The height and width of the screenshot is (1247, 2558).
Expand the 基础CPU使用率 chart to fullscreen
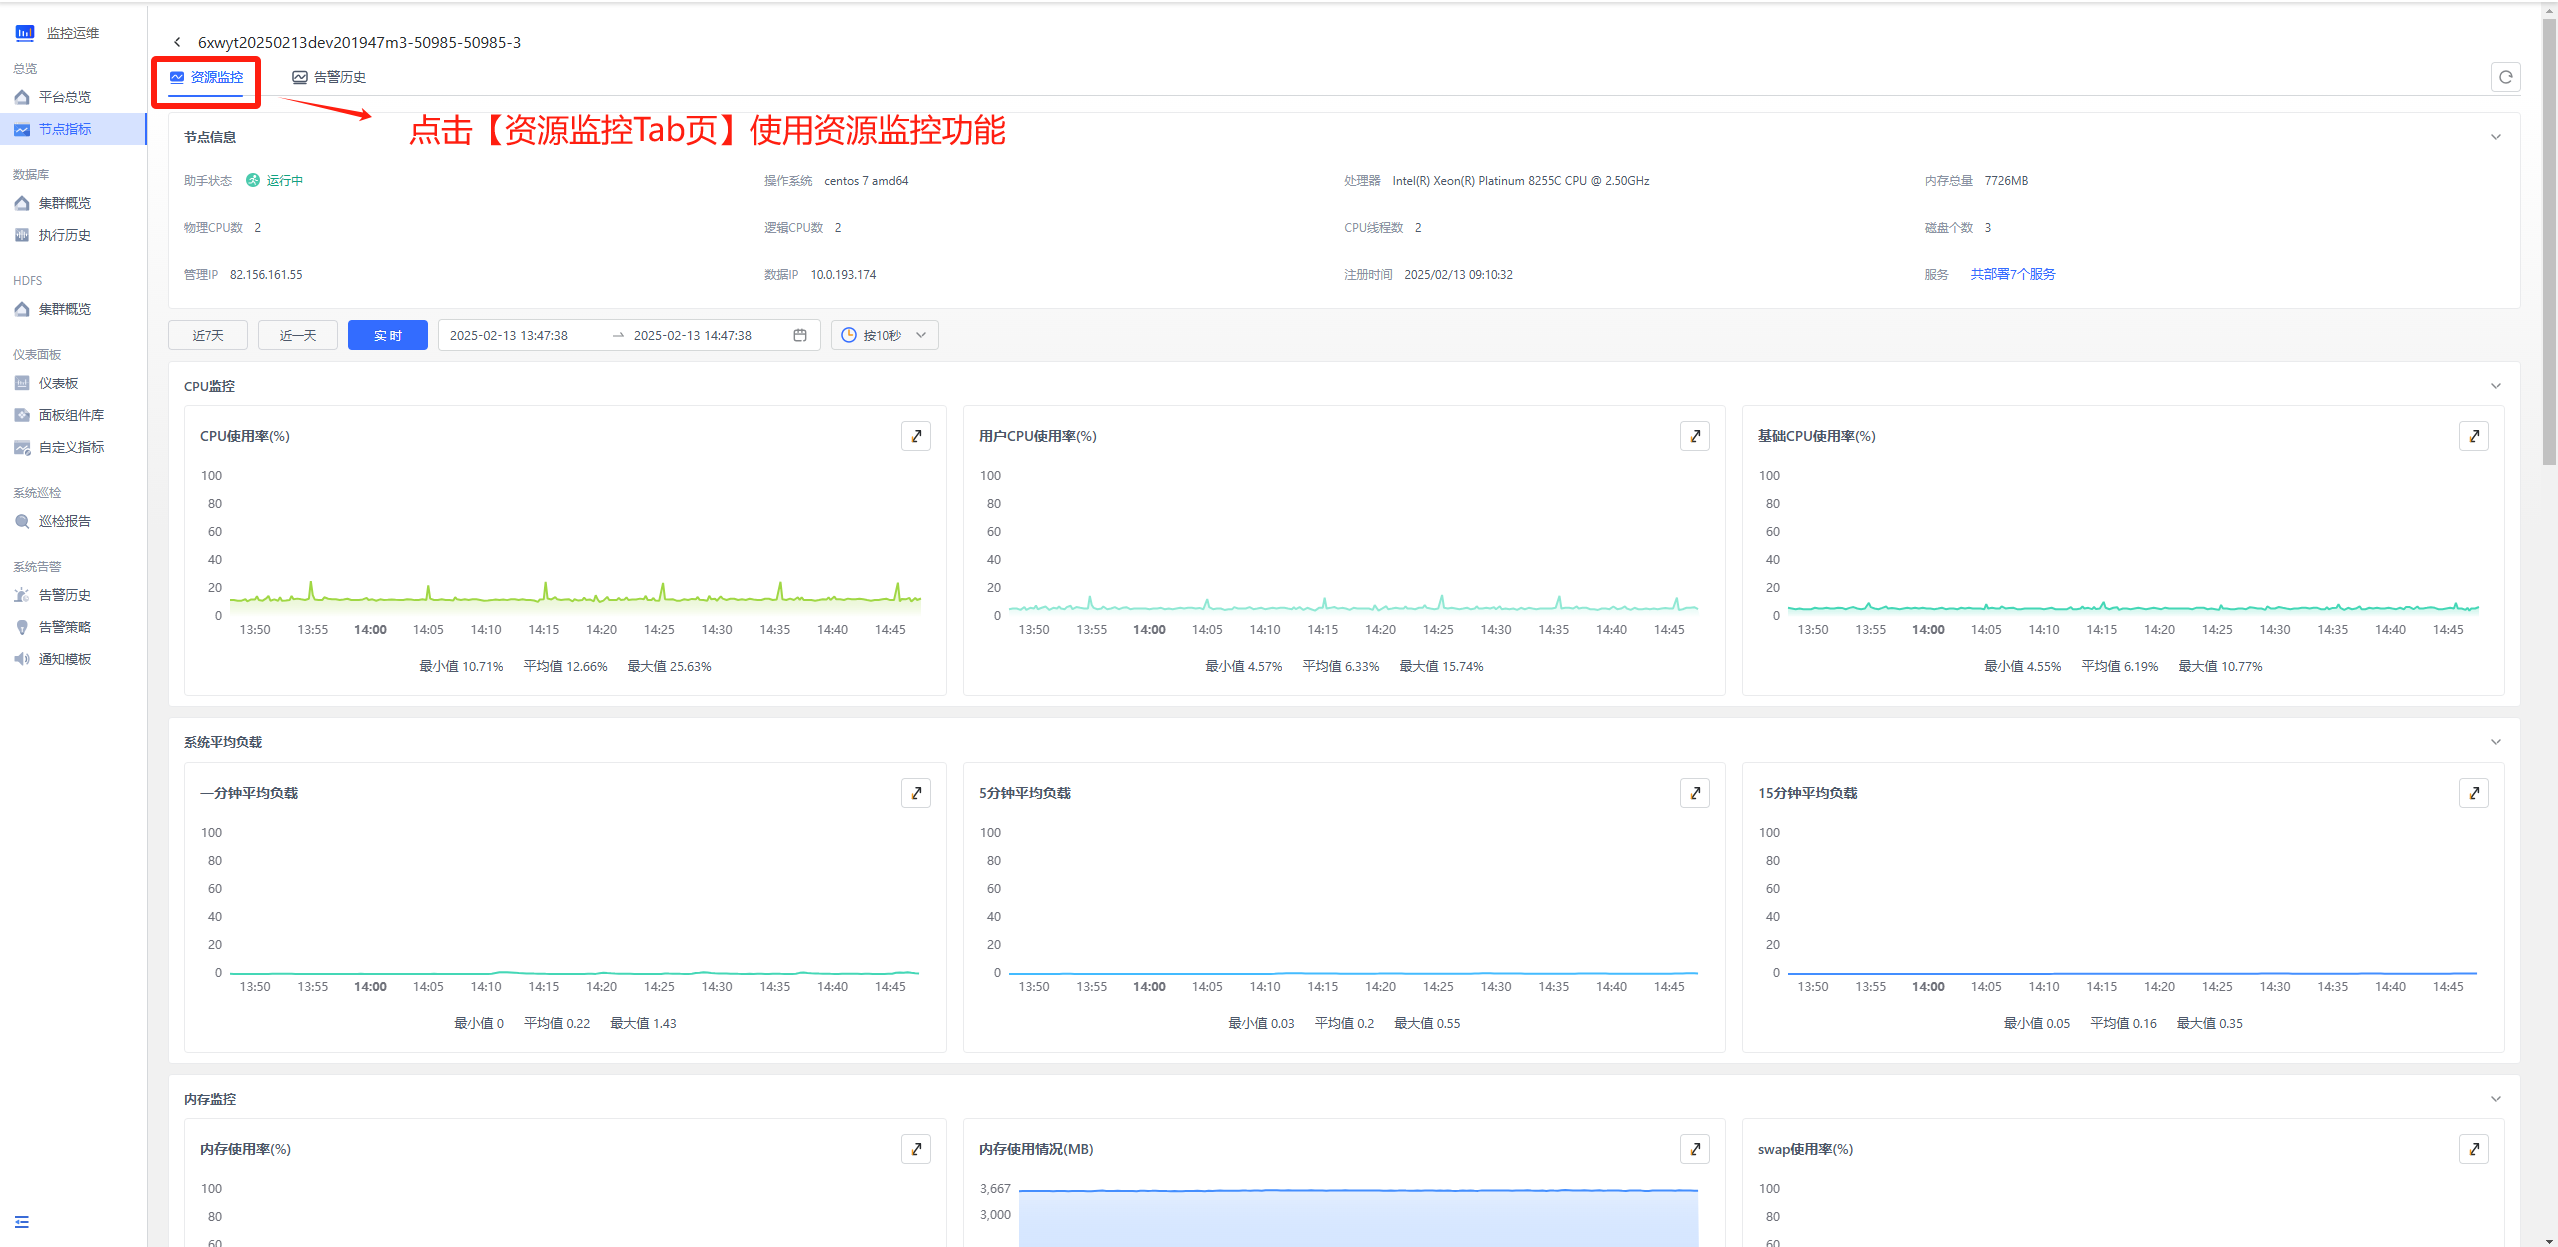tap(2474, 436)
